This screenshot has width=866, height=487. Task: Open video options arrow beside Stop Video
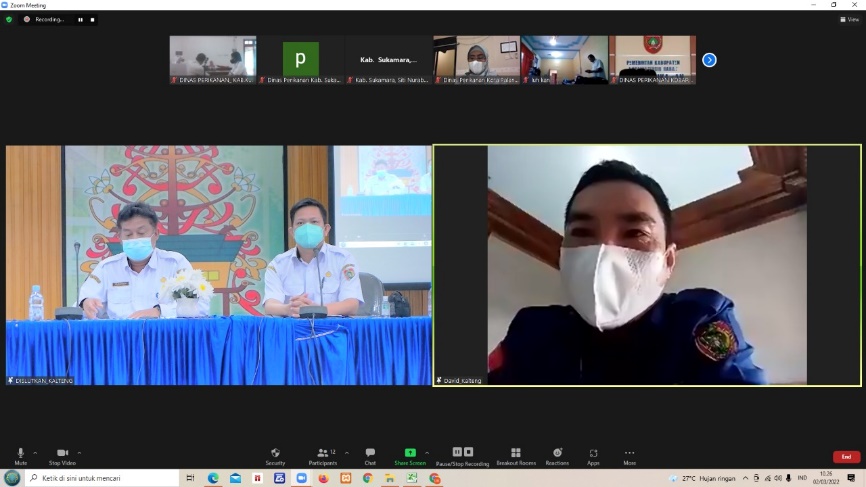point(79,452)
